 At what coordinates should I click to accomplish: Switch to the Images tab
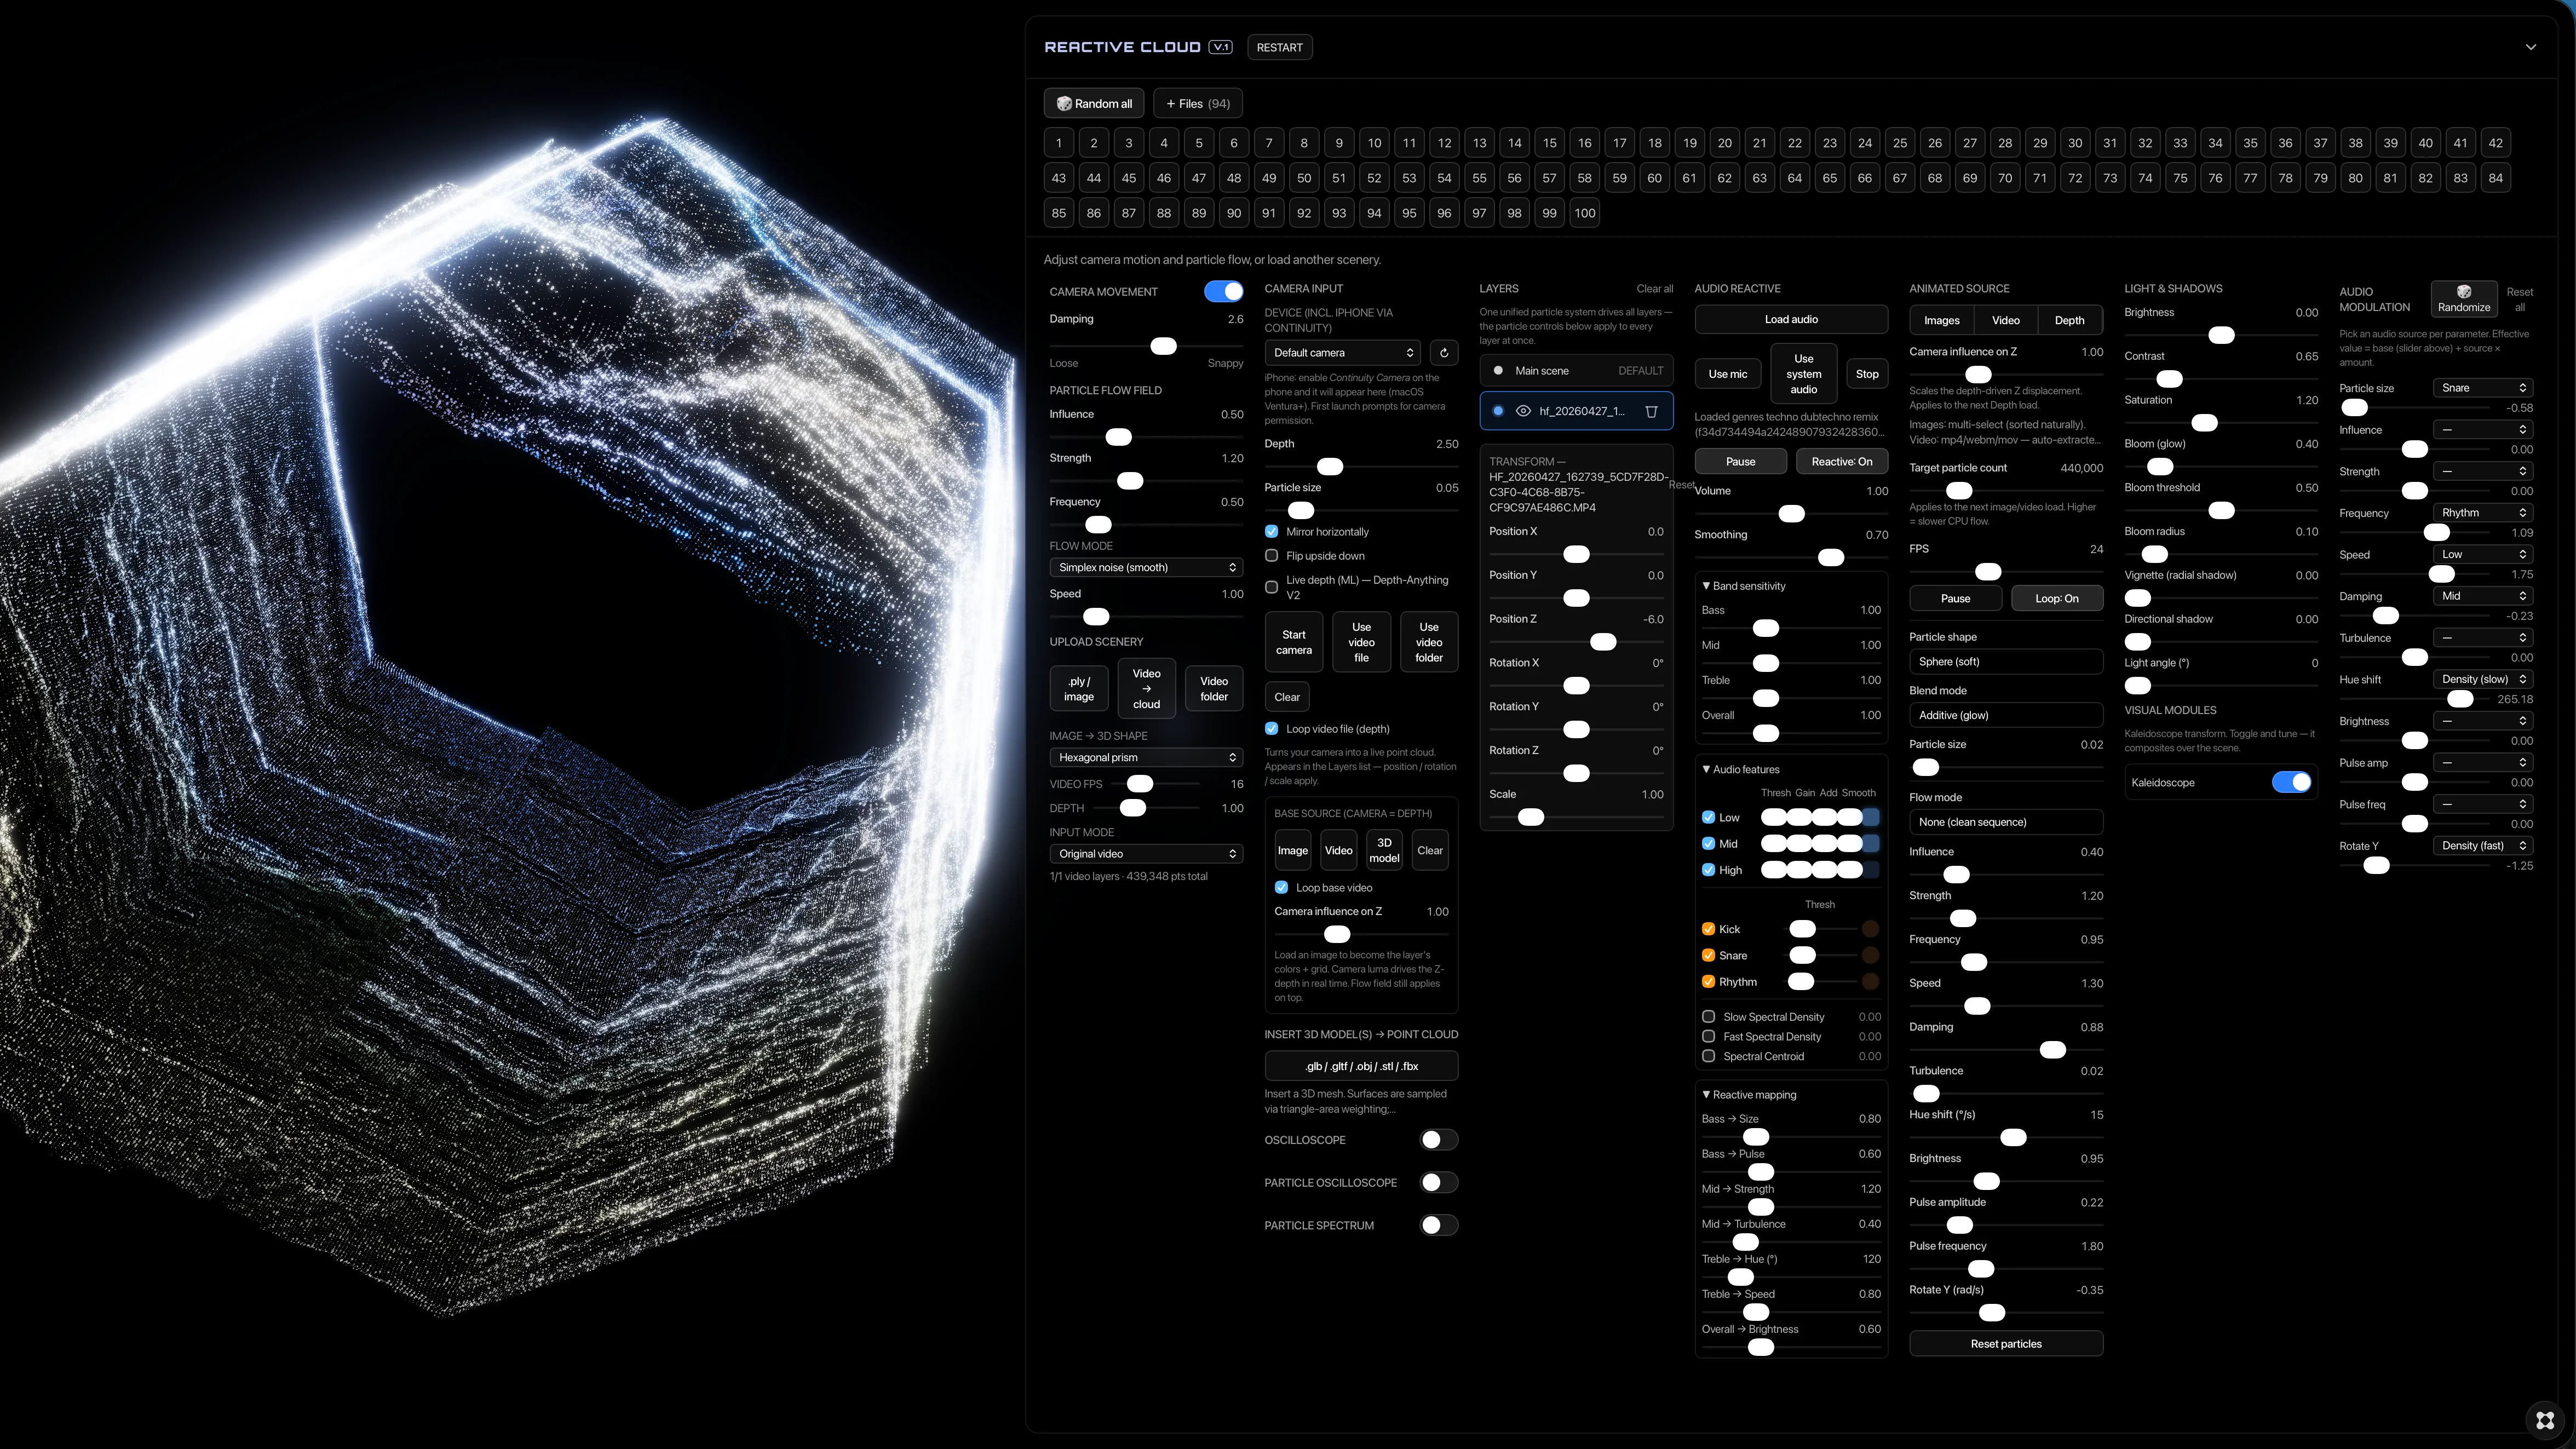click(1942, 320)
